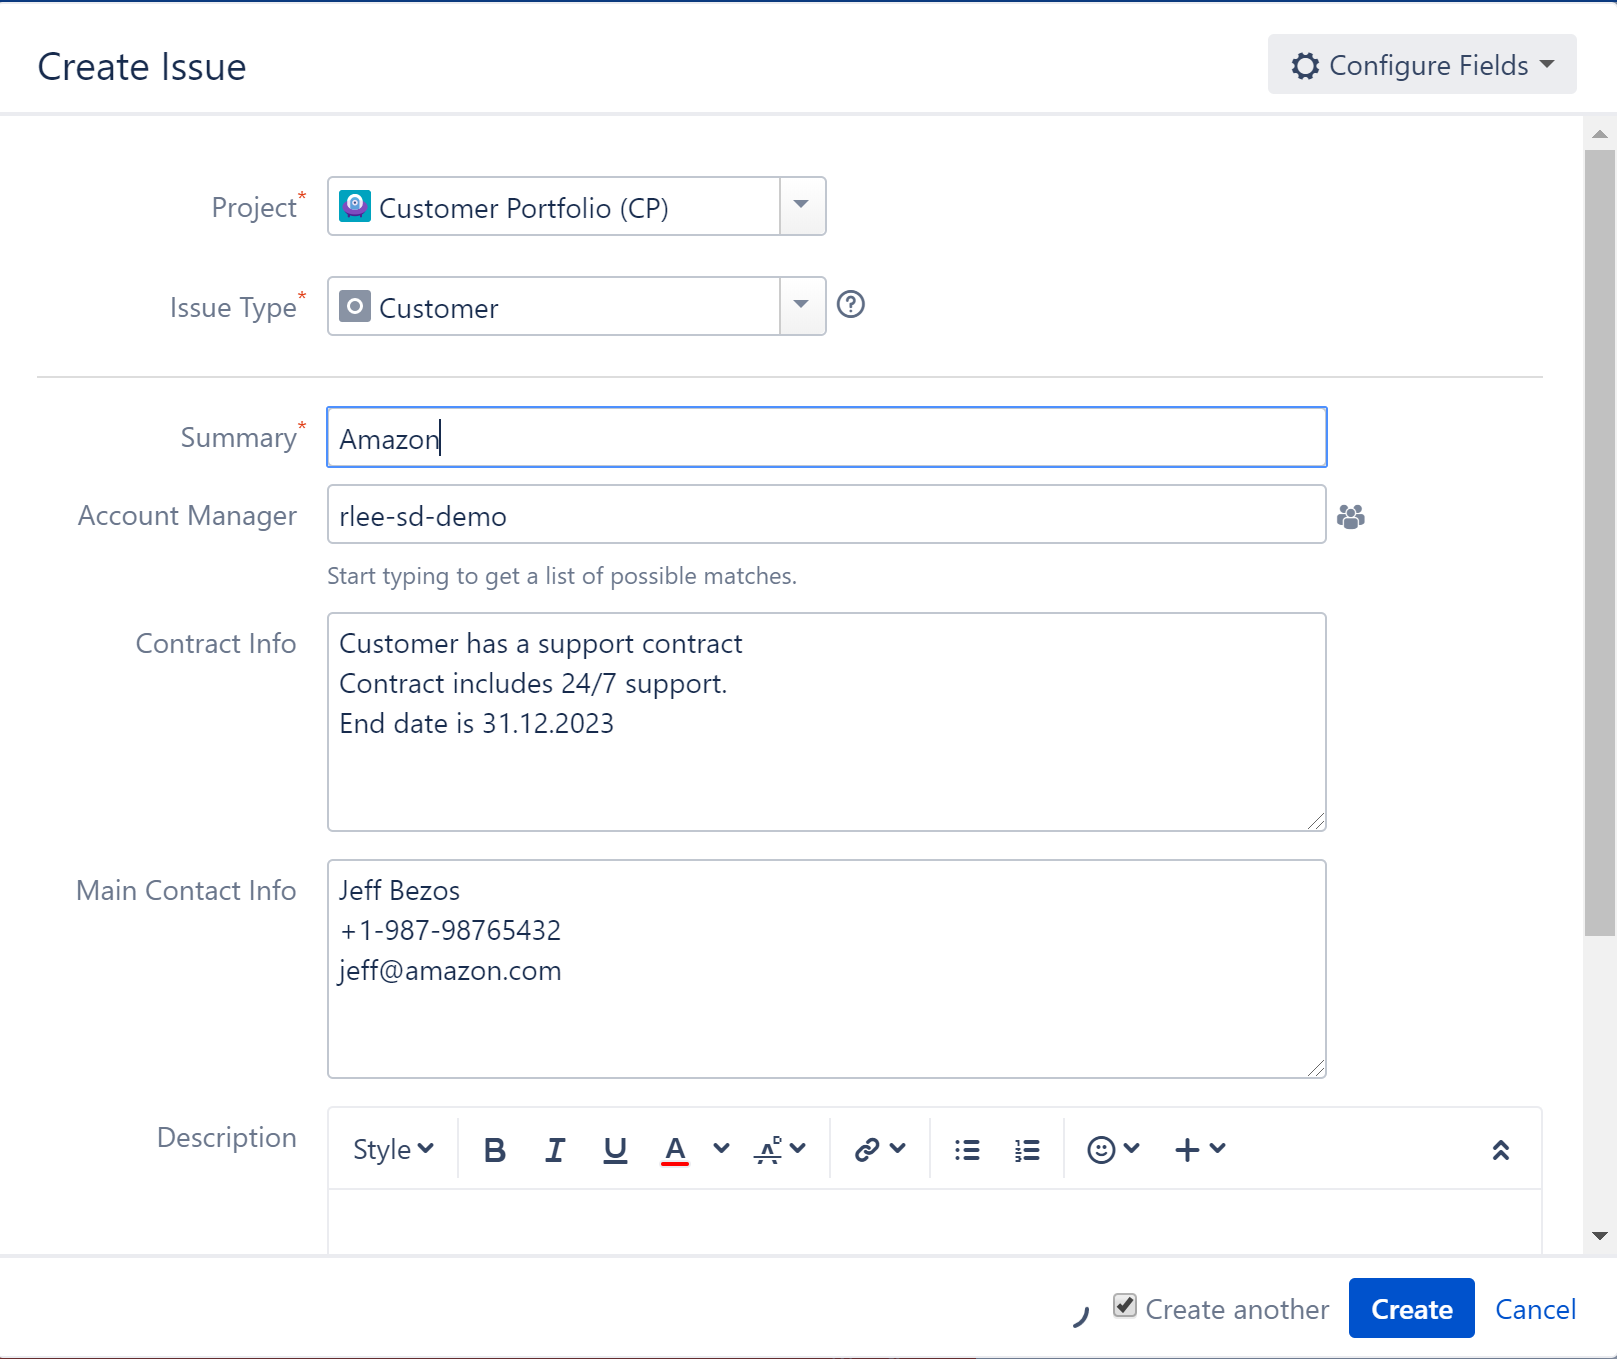
Task: Click the bullet list icon
Action: 967,1150
